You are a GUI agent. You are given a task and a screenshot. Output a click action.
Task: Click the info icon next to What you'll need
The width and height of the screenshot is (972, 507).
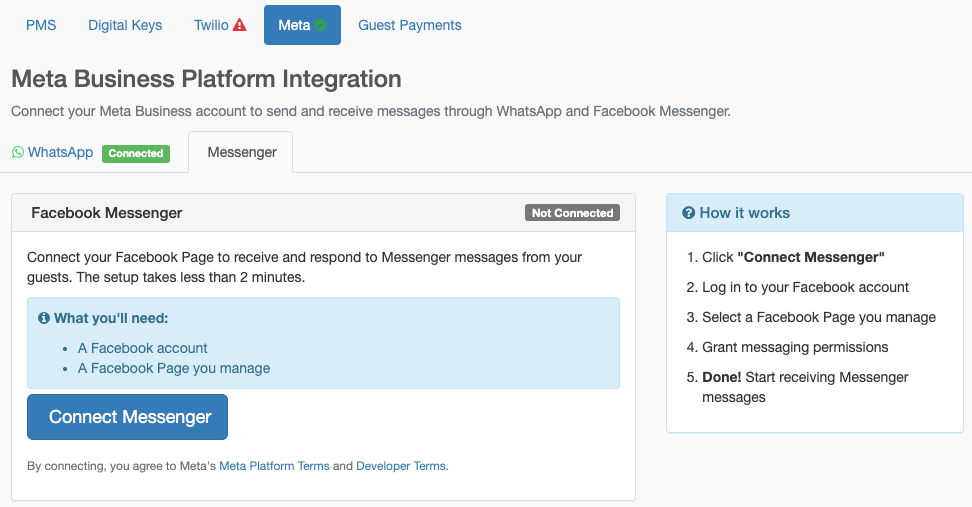click(44, 318)
